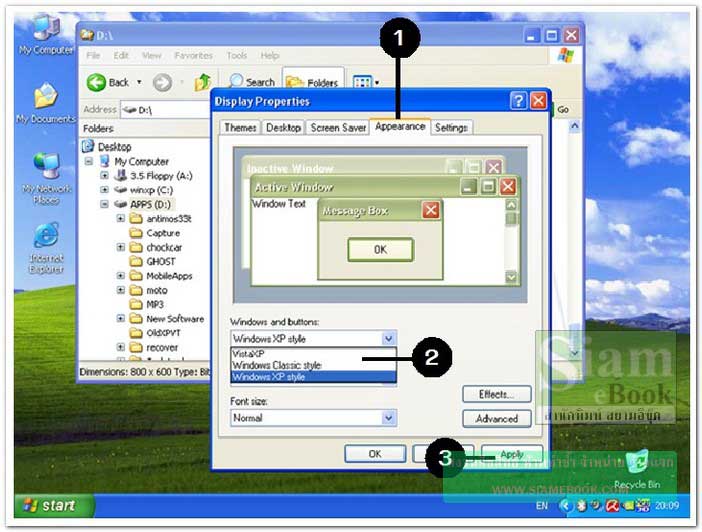Screen dimensions: 702x532
Task: Open My Documents desktop icon
Action: pos(46,103)
